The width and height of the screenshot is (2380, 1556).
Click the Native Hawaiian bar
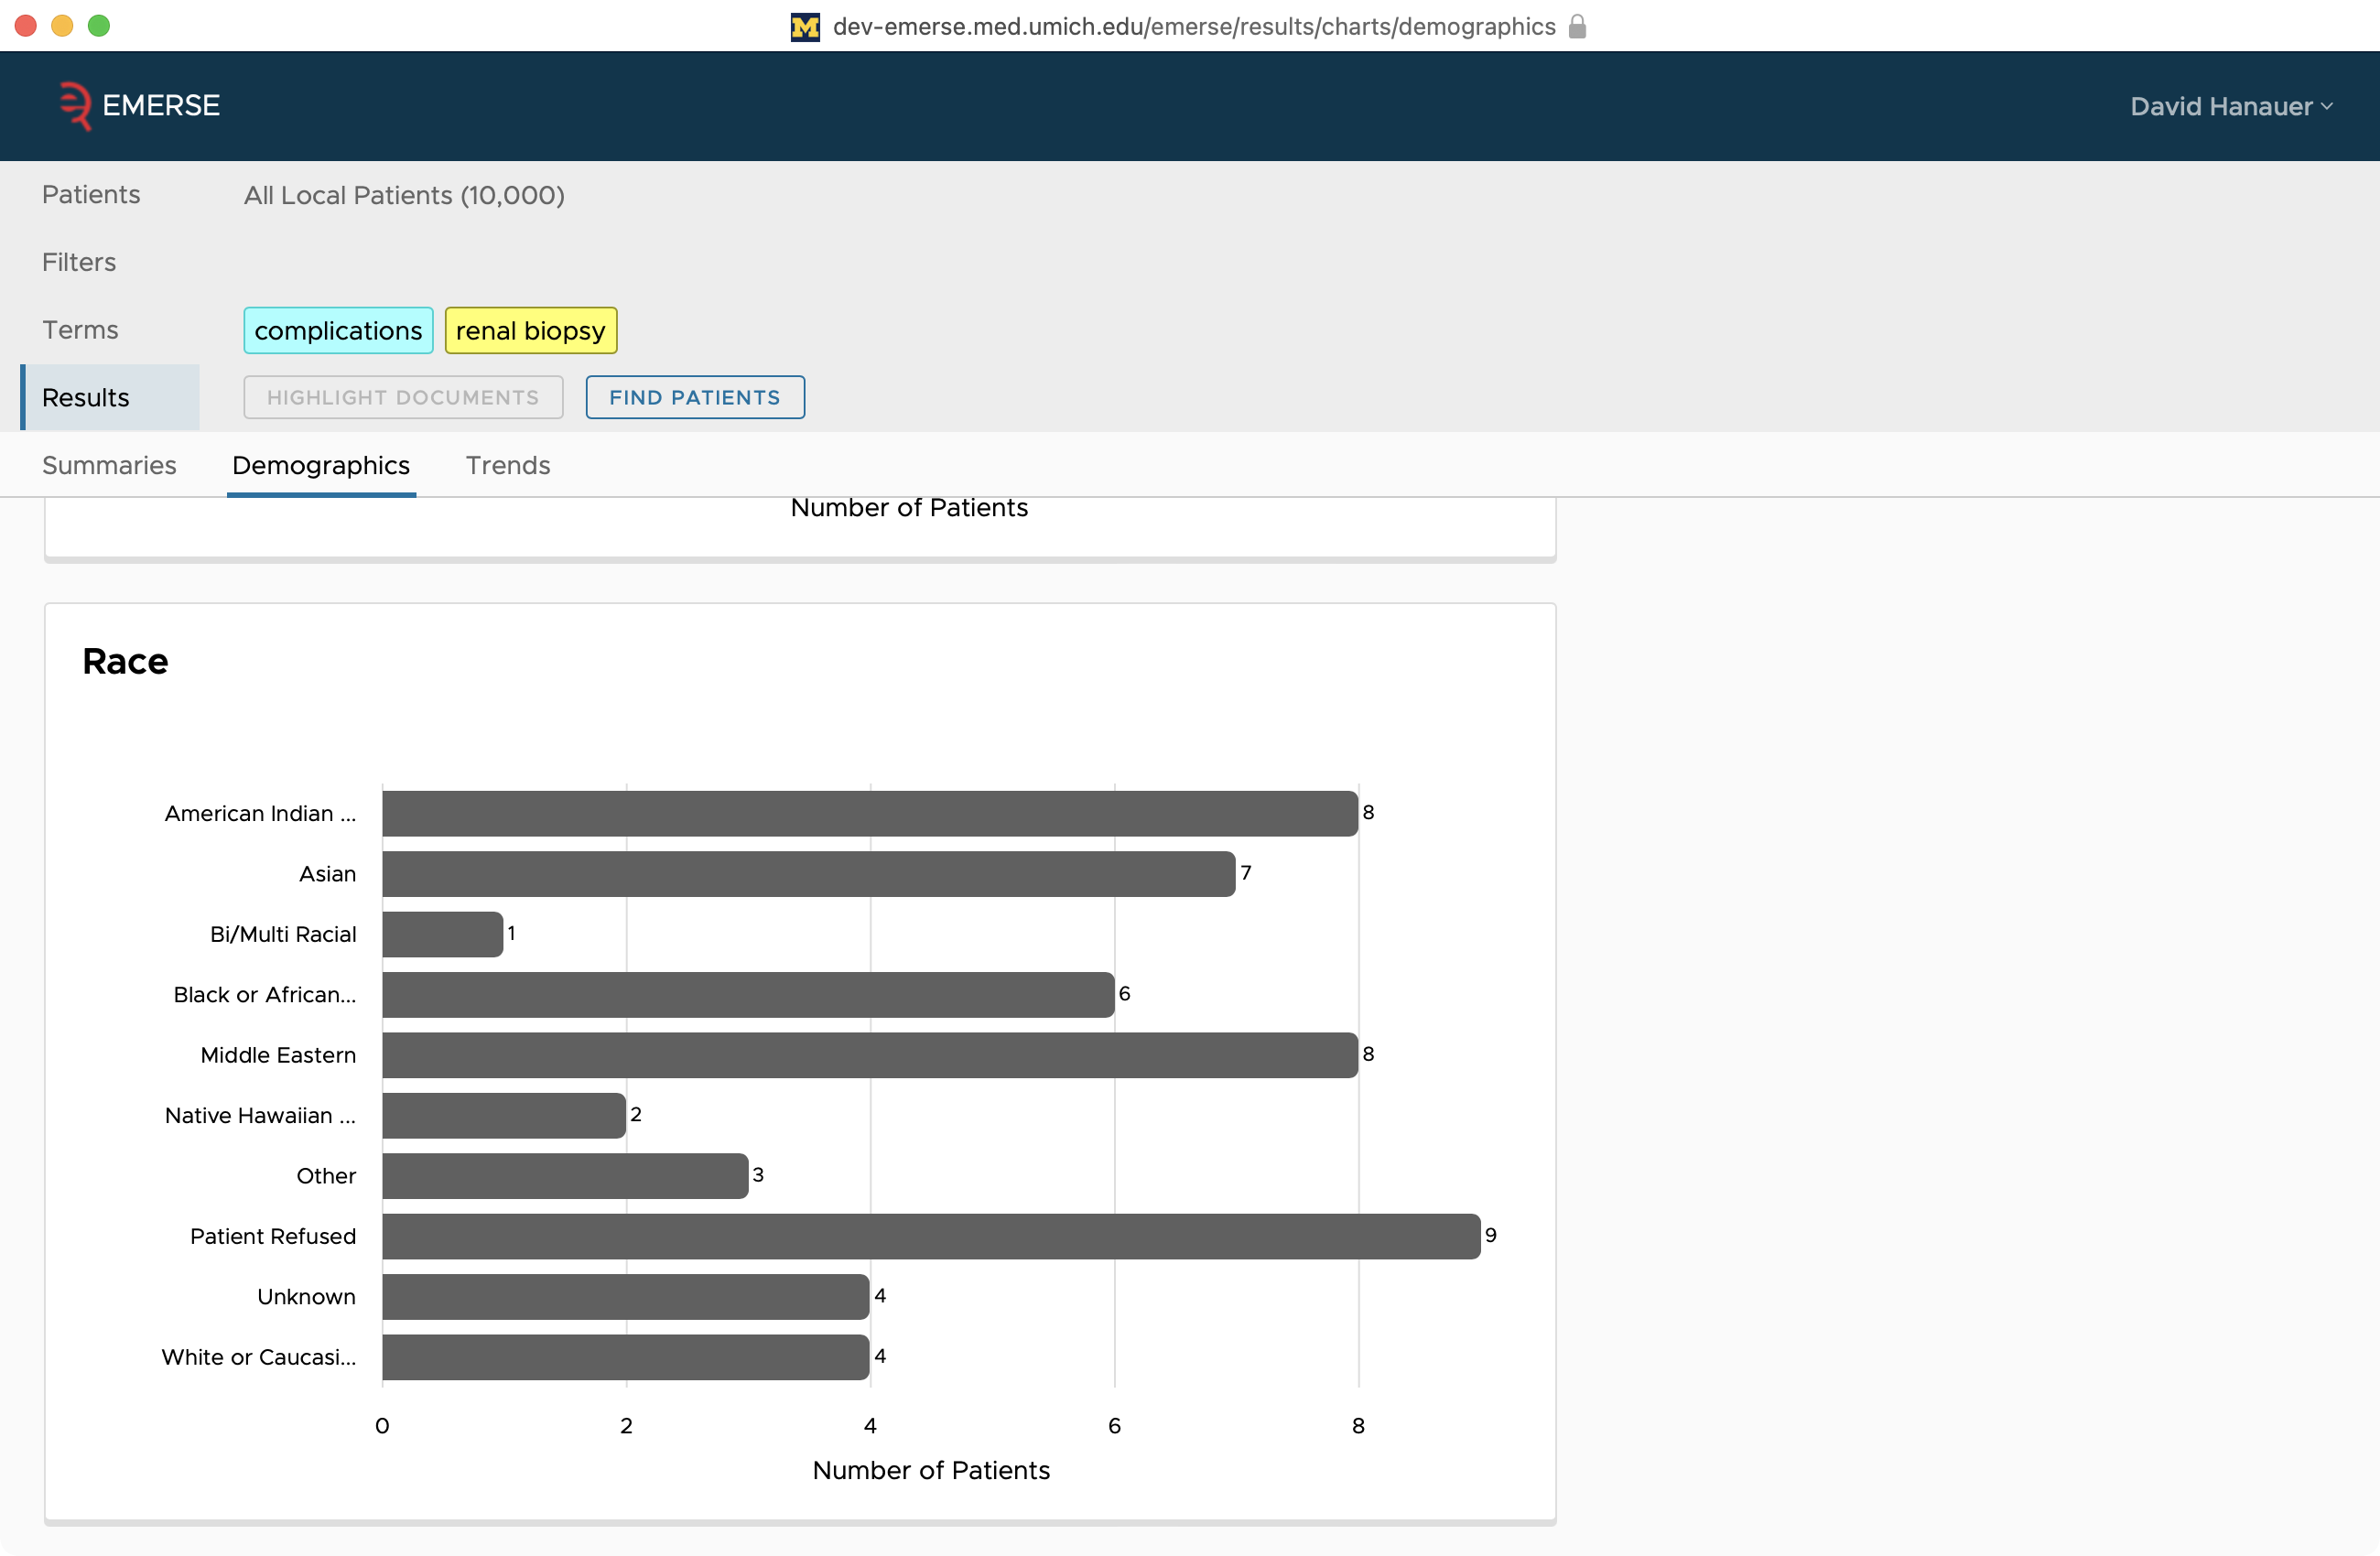[504, 1115]
